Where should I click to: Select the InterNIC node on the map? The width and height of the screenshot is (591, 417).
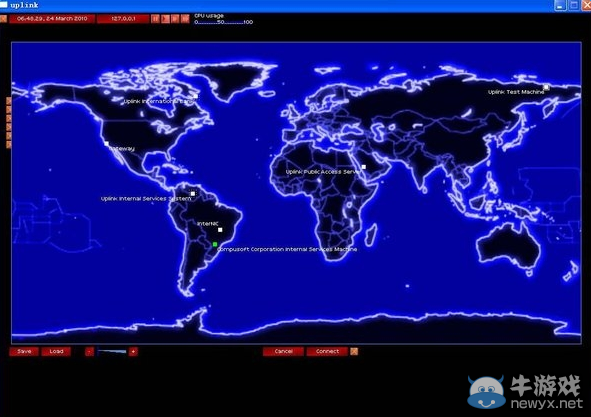pos(220,230)
